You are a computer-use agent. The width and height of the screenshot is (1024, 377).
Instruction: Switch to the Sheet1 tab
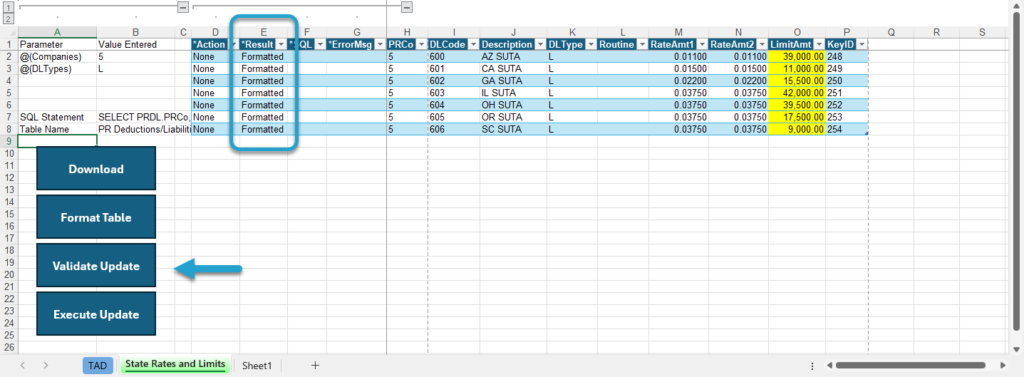(257, 365)
